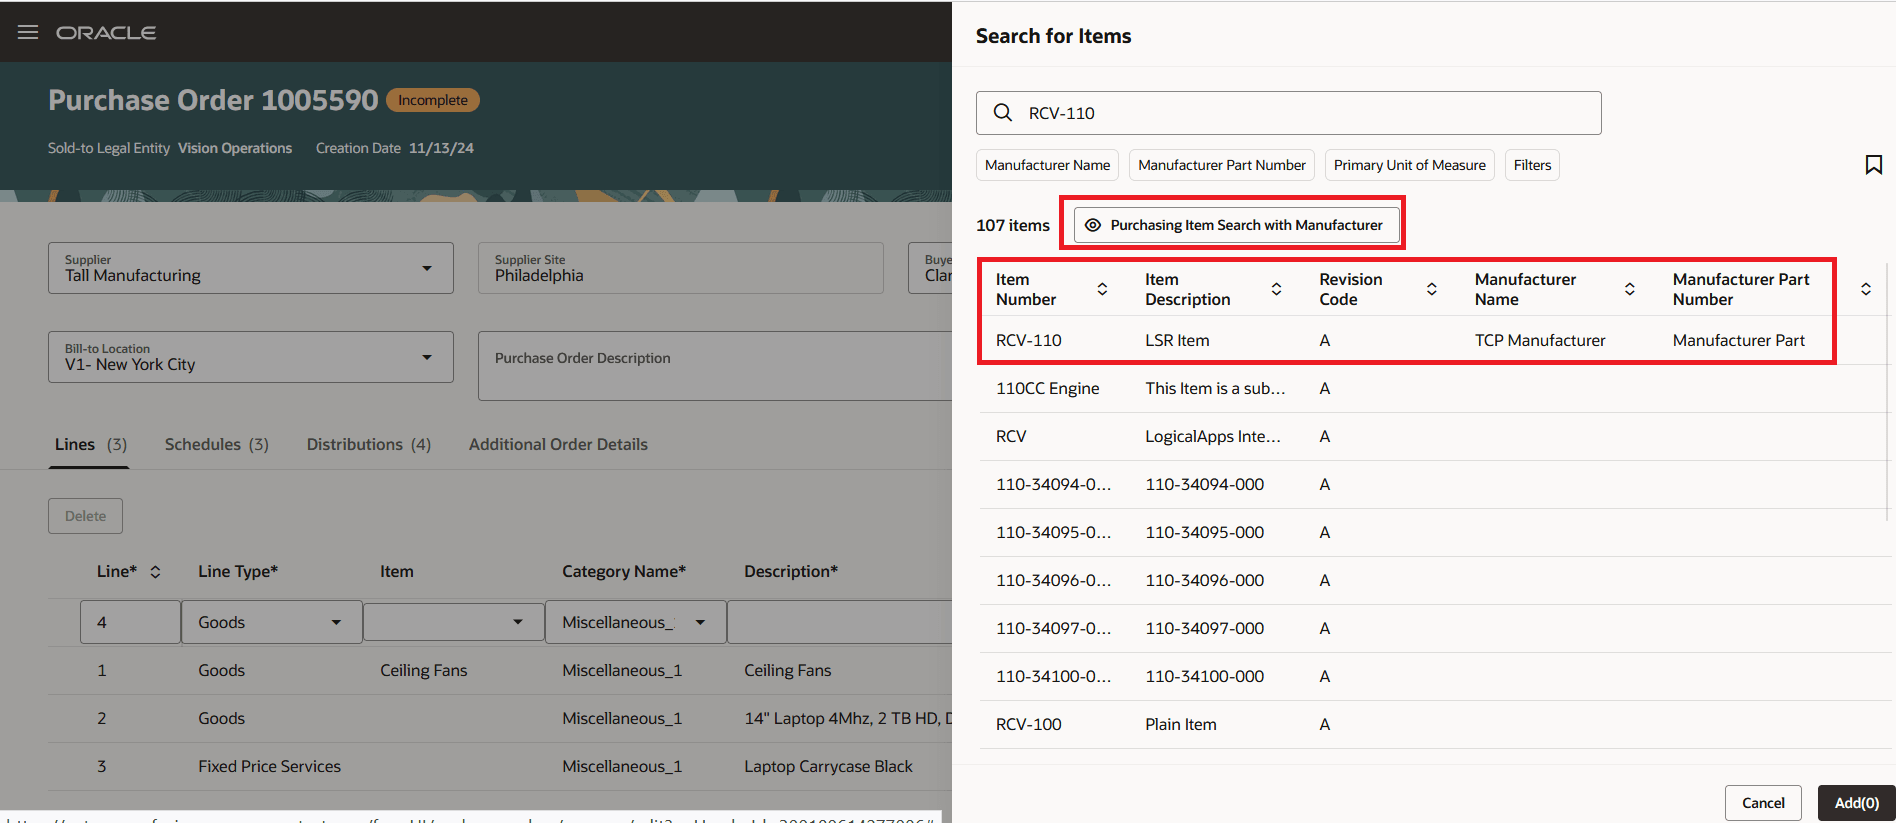The width and height of the screenshot is (1896, 823).
Task: Switch to the Distributions tab
Action: [x=369, y=444]
